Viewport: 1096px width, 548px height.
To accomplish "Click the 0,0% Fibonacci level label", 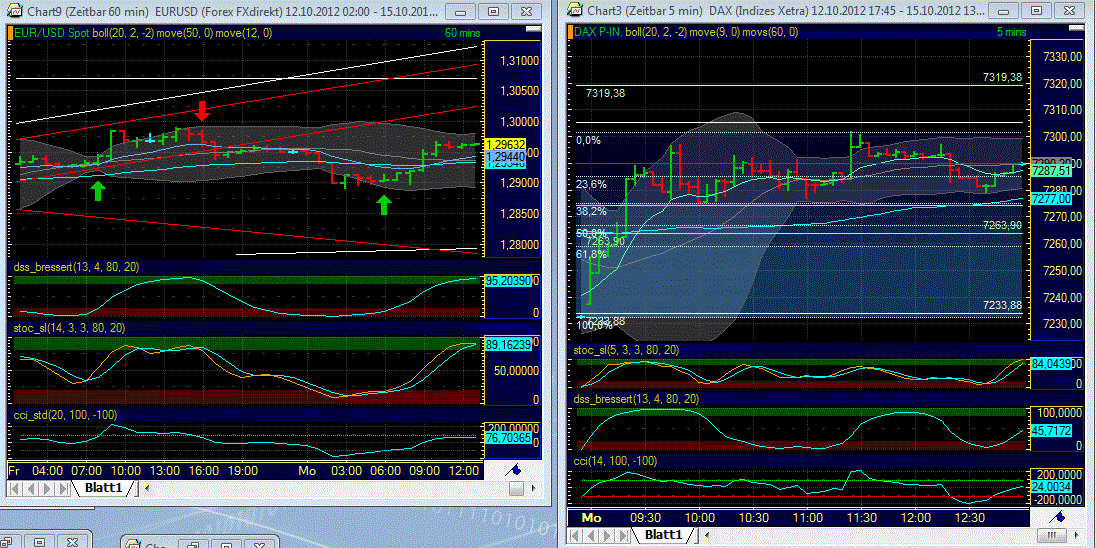I will (589, 140).
